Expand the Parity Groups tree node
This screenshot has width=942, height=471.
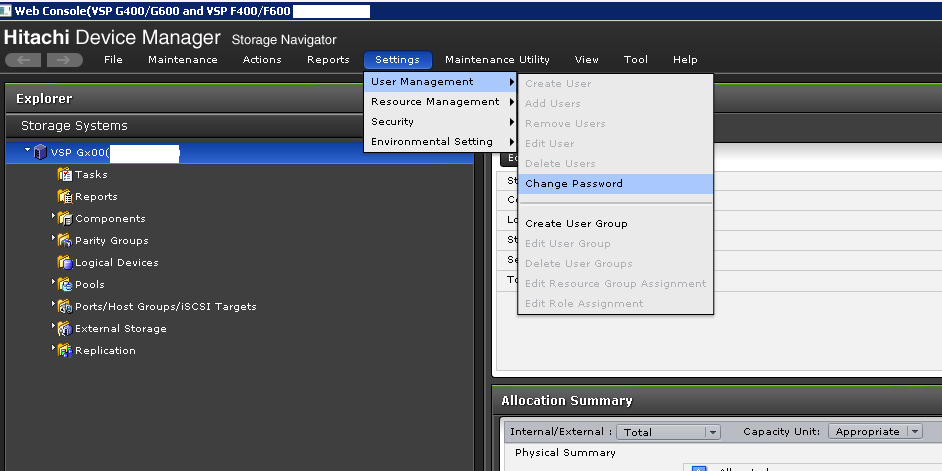tap(53, 237)
